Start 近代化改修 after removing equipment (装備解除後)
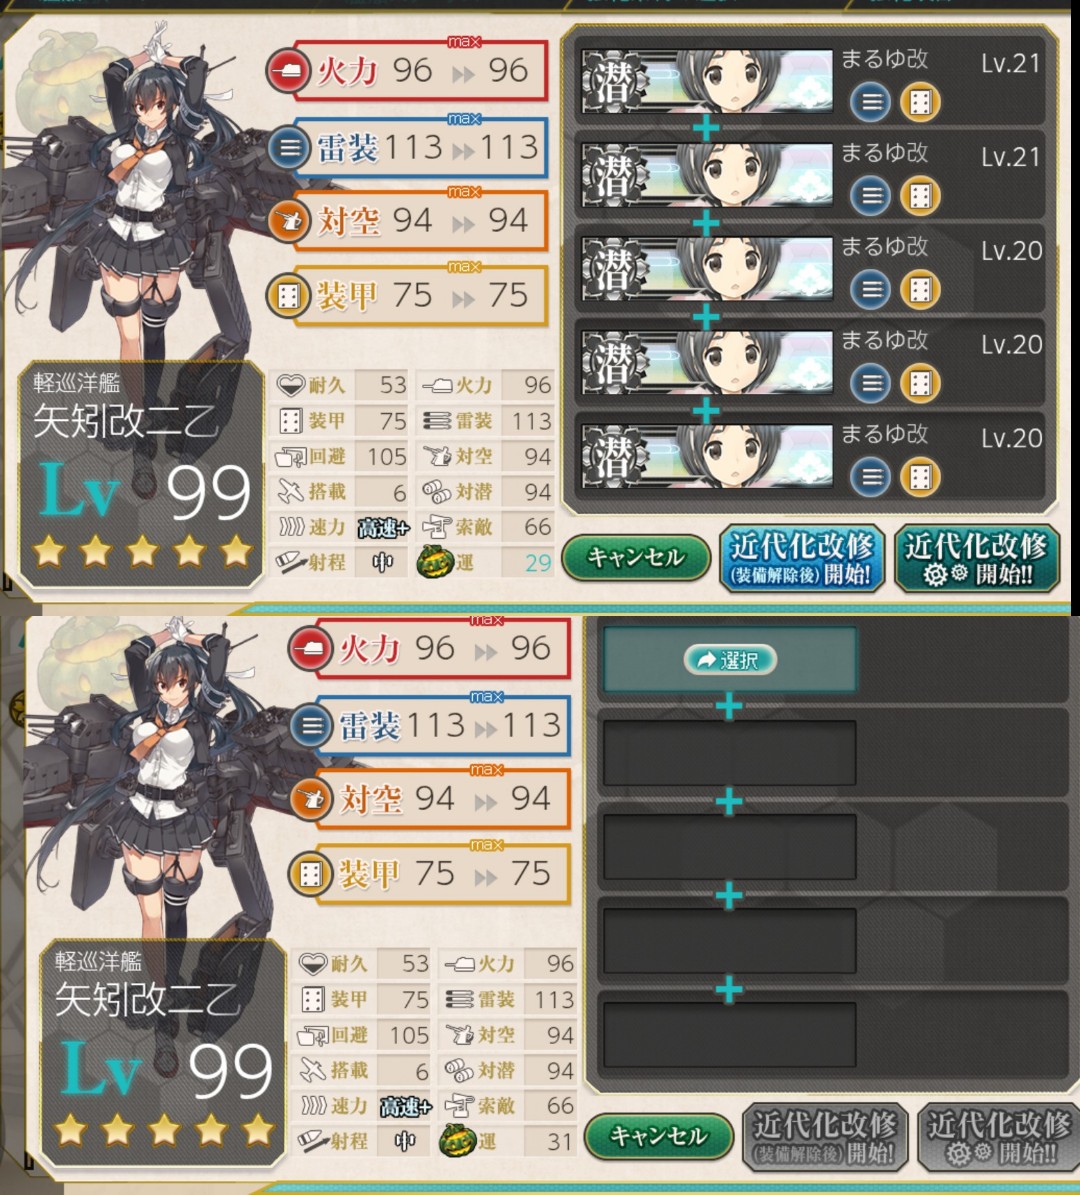Viewport: 1080px width, 1195px height. (802, 559)
